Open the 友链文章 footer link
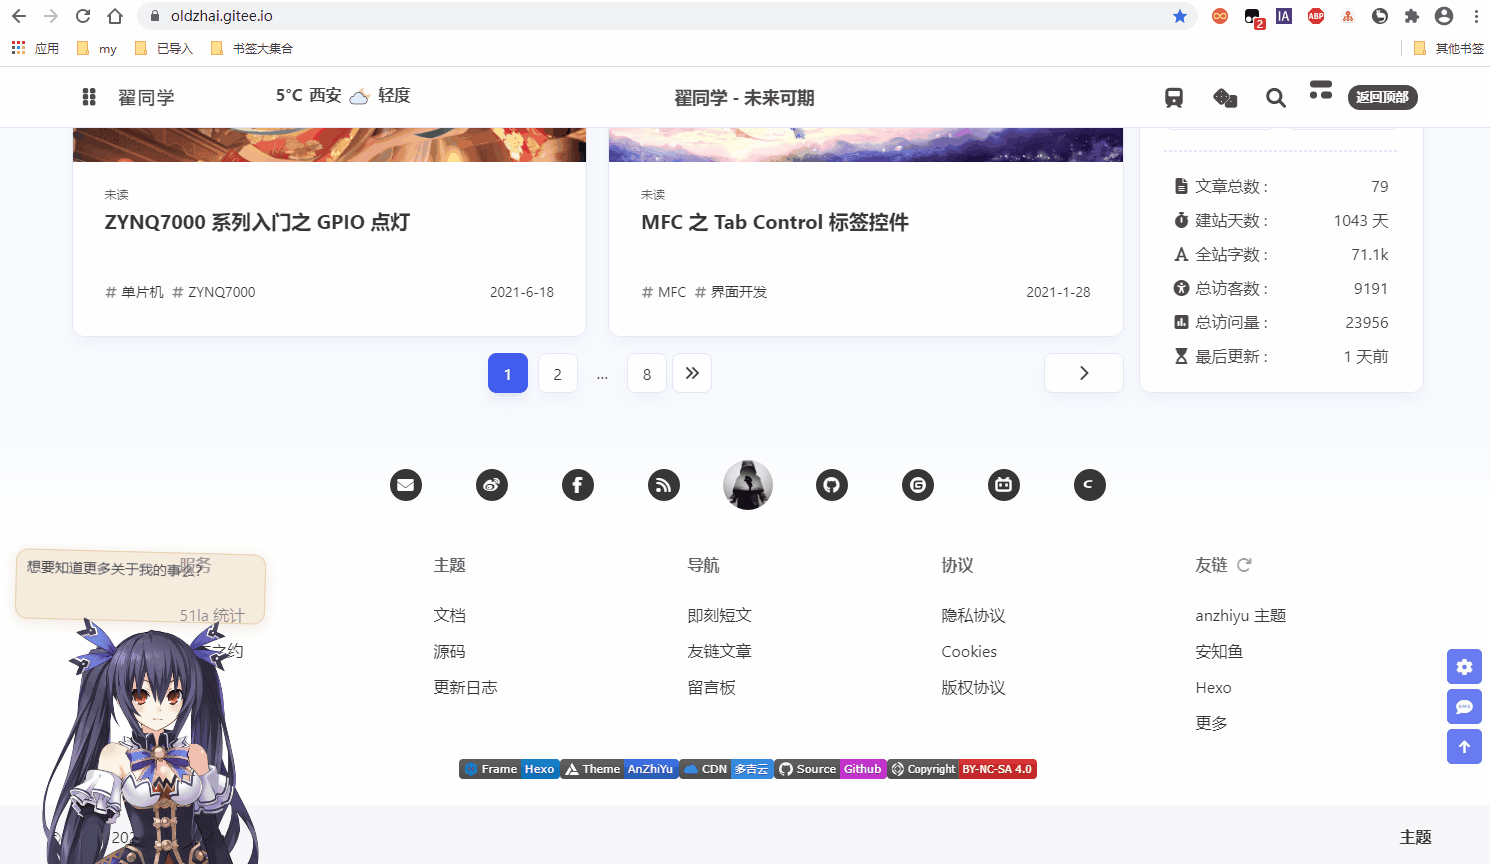The width and height of the screenshot is (1490, 864). point(720,651)
